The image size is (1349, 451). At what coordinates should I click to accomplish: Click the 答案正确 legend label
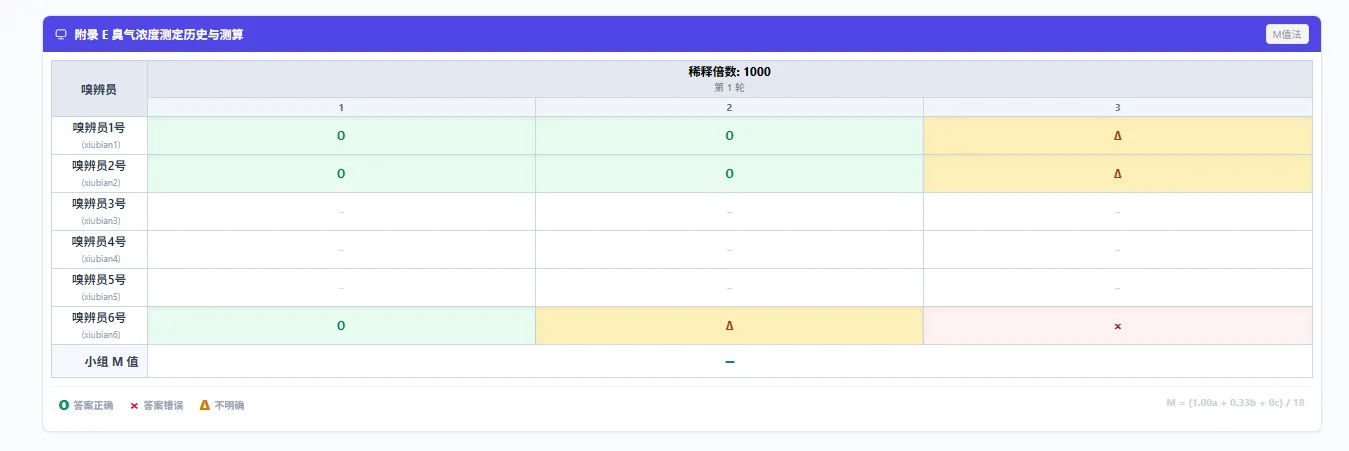click(x=93, y=406)
